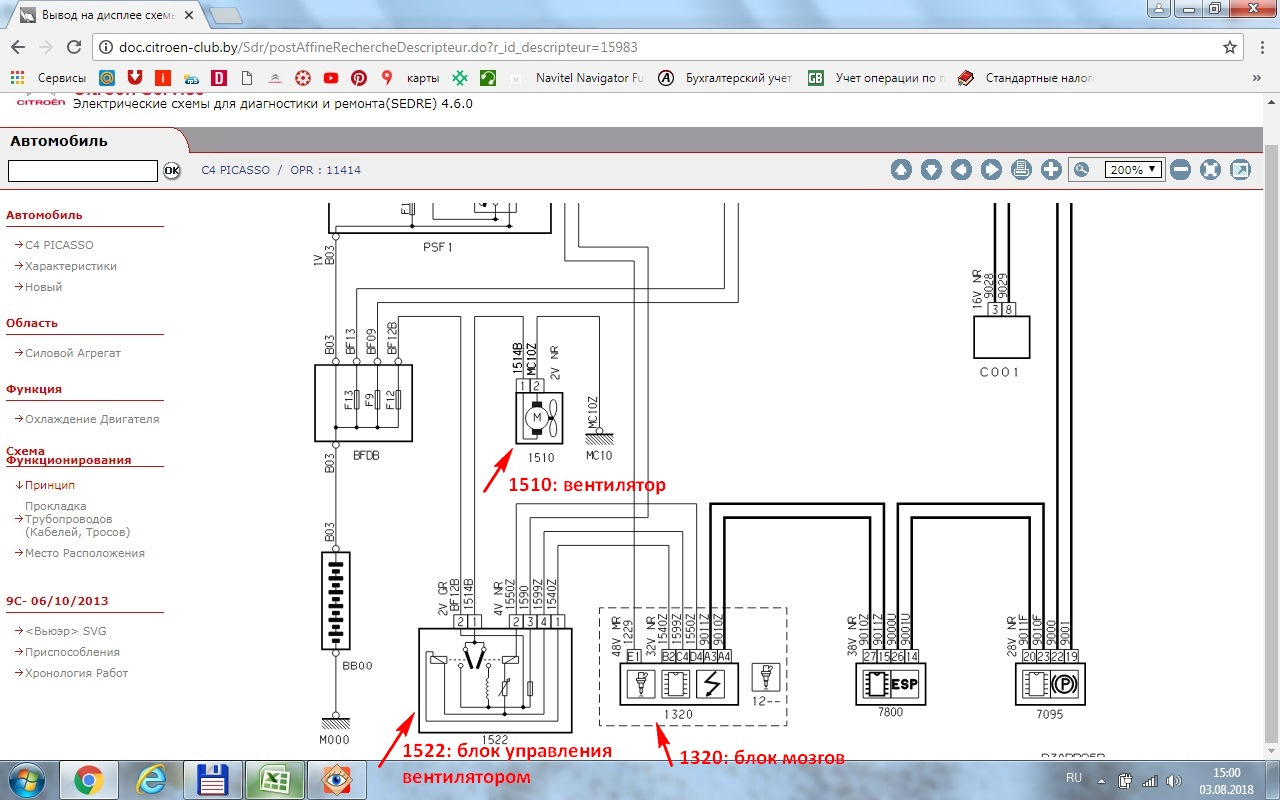Click the RU language indicator
The width and height of the screenshot is (1280, 800).
1074,777
